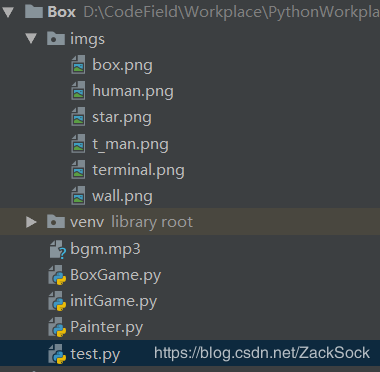
Task: Click the venv folder icon
Action: click(x=56, y=222)
